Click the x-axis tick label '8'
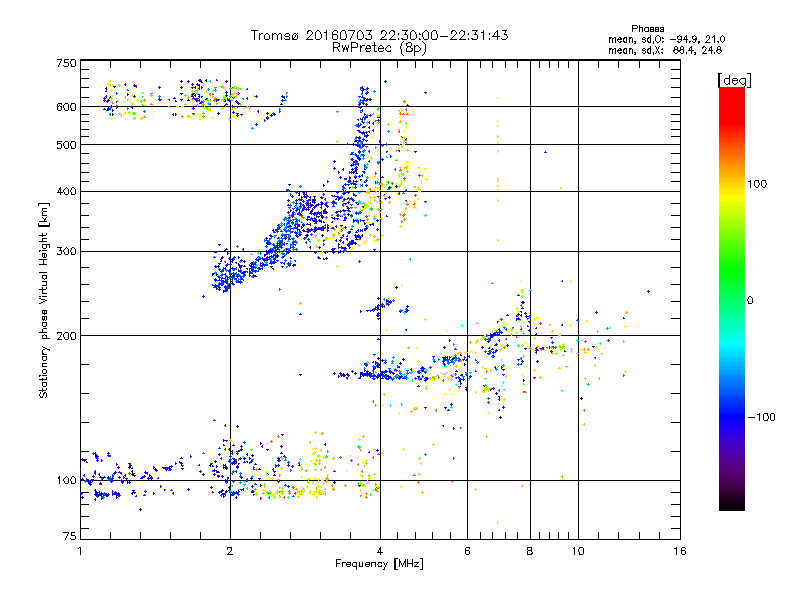Image resolution: width=800 pixels, height=600 pixels. point(530,551)
